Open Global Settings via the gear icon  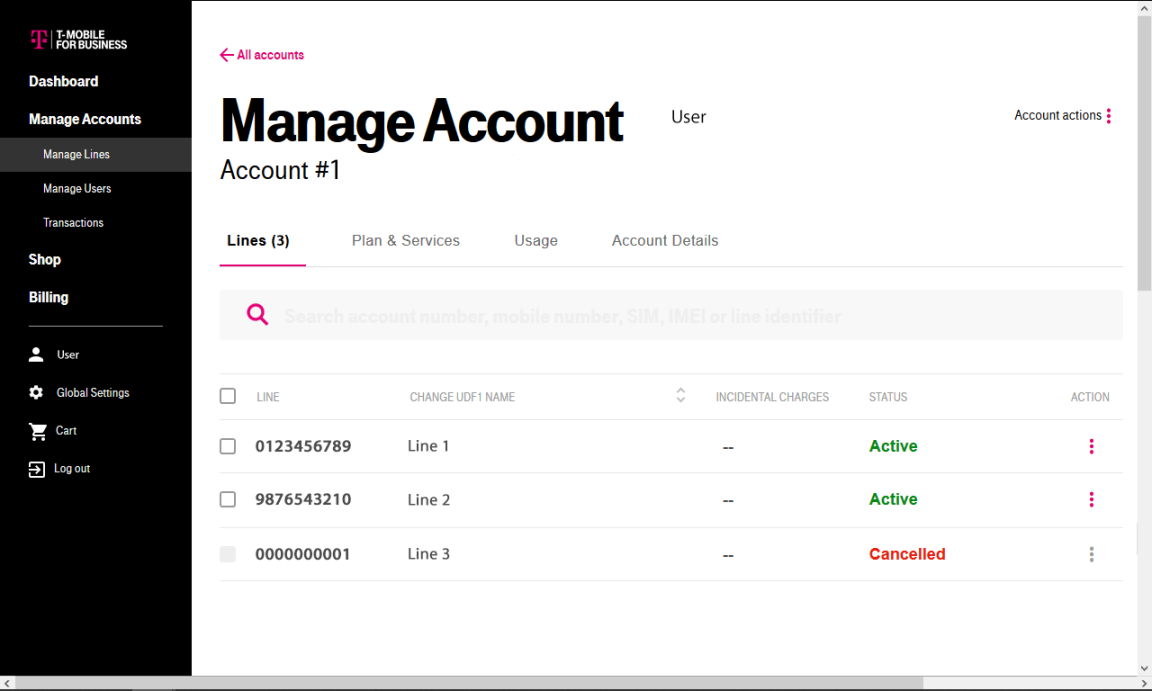coord(37,392)
